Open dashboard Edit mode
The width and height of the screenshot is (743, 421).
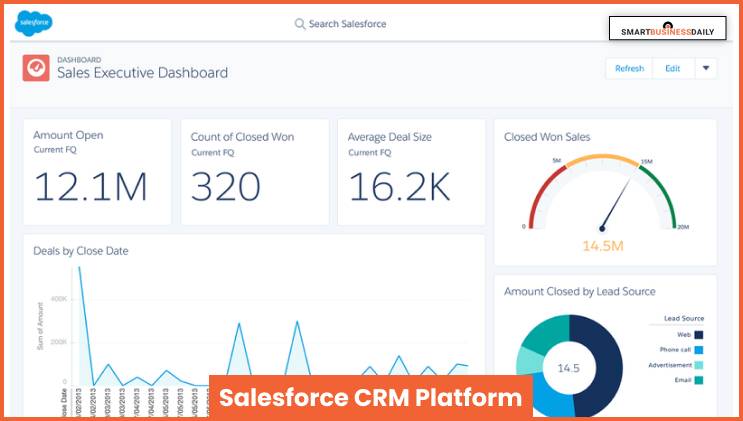click(x=673, y=68)
